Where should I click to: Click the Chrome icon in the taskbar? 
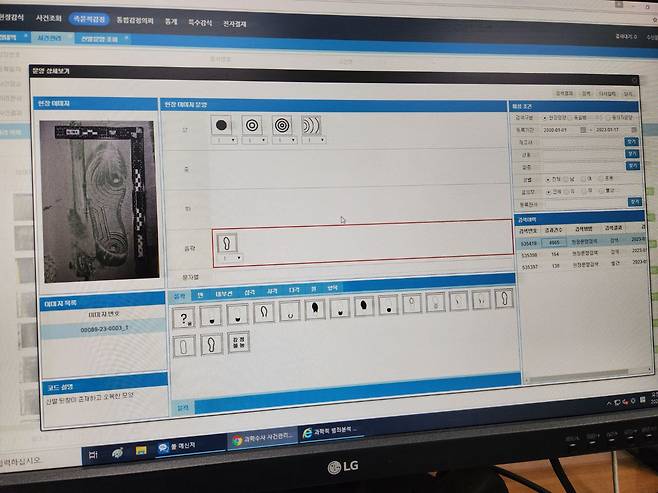[x=238, y=439]
